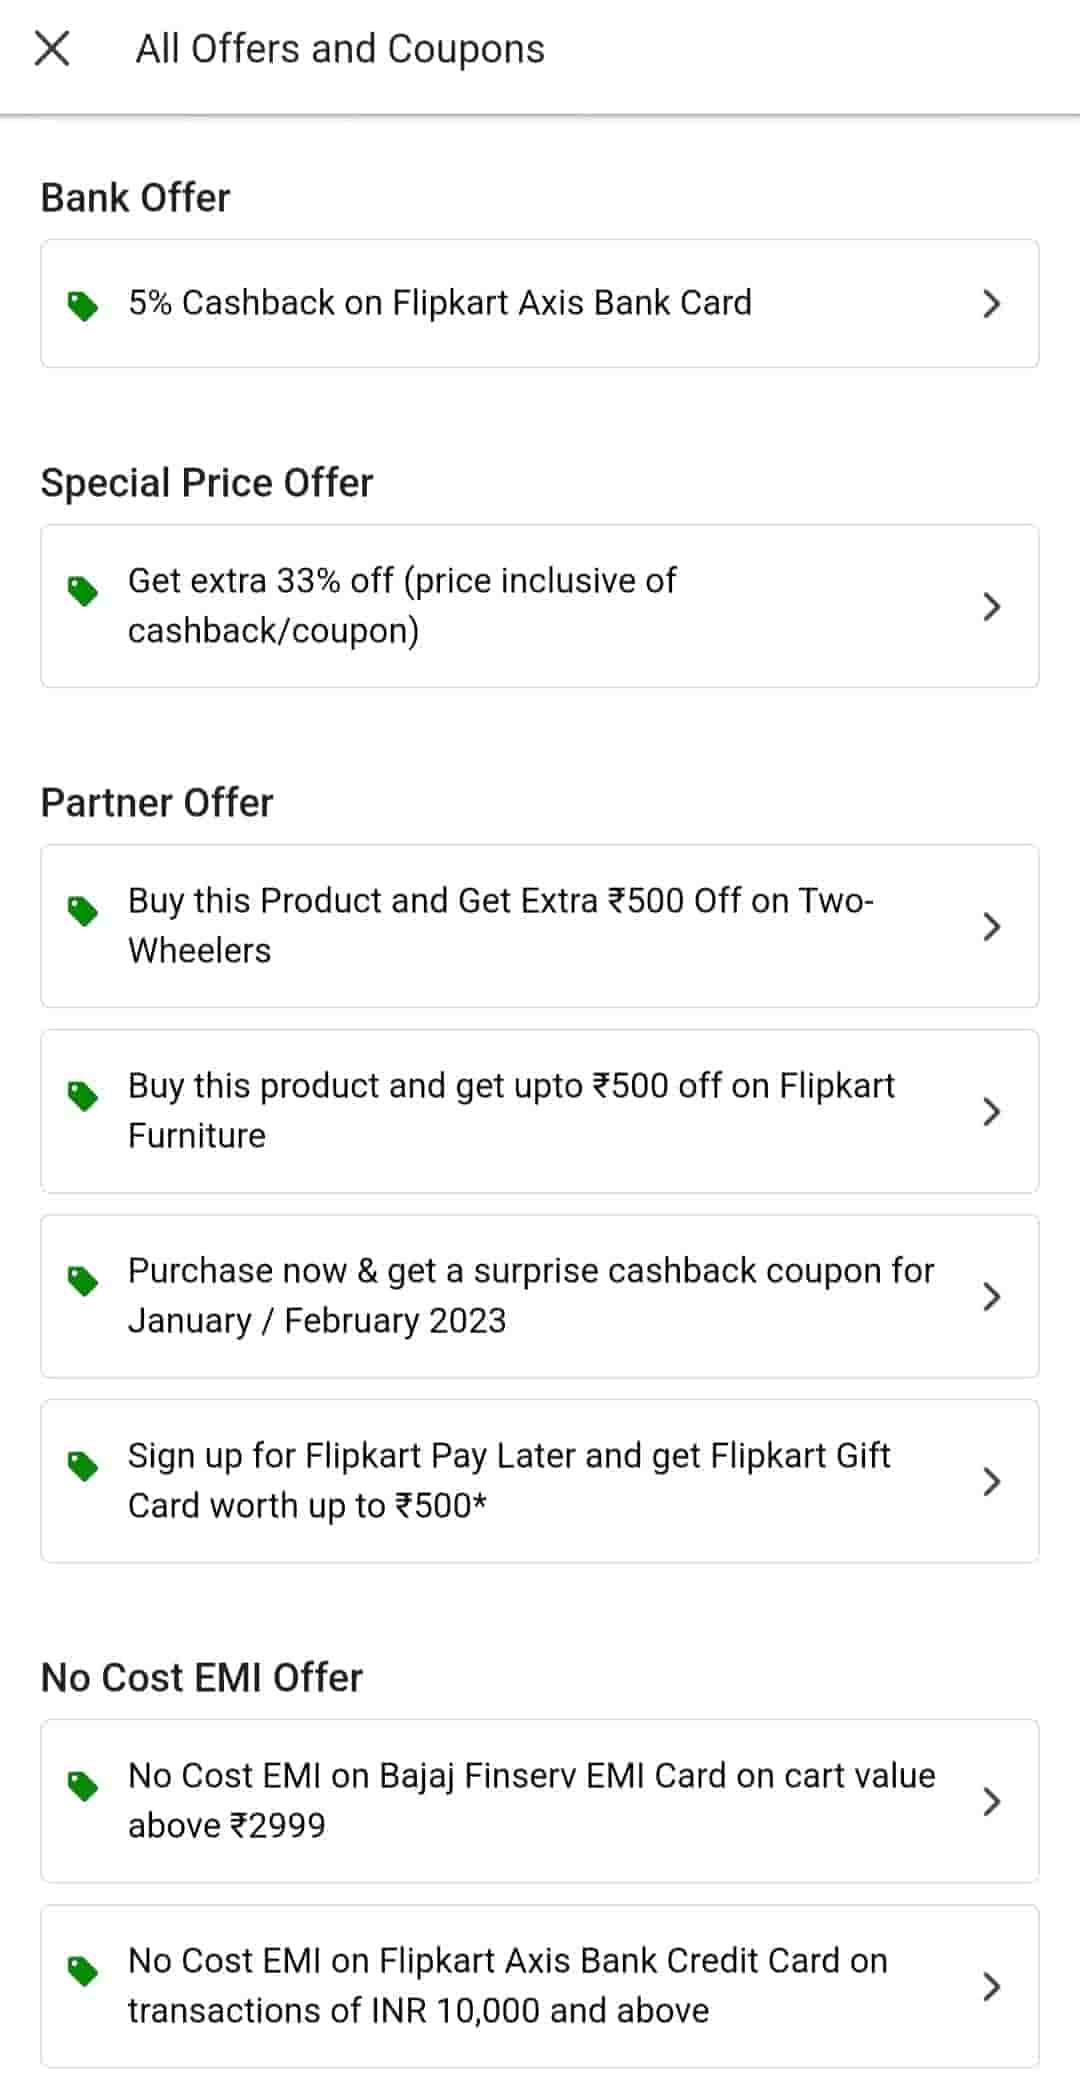
Task: Tap green tag icon next to 33% off offer
Action: pyautogui.click(x=82, y=591)
